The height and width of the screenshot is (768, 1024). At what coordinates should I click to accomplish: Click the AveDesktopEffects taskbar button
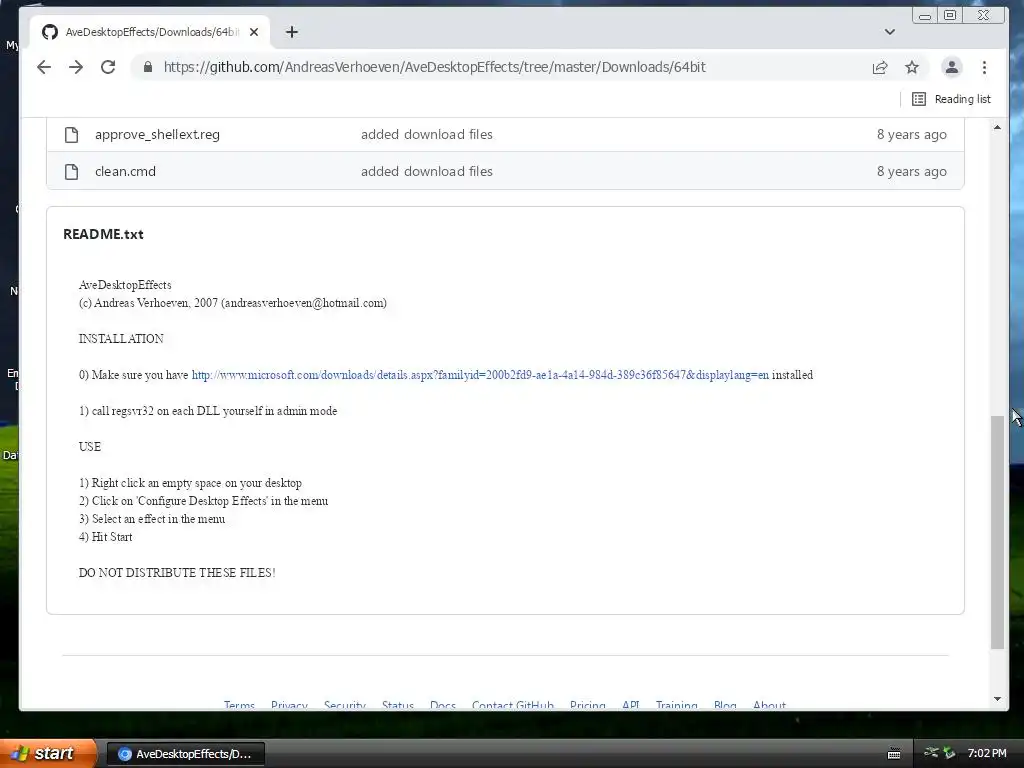(185, 754)
